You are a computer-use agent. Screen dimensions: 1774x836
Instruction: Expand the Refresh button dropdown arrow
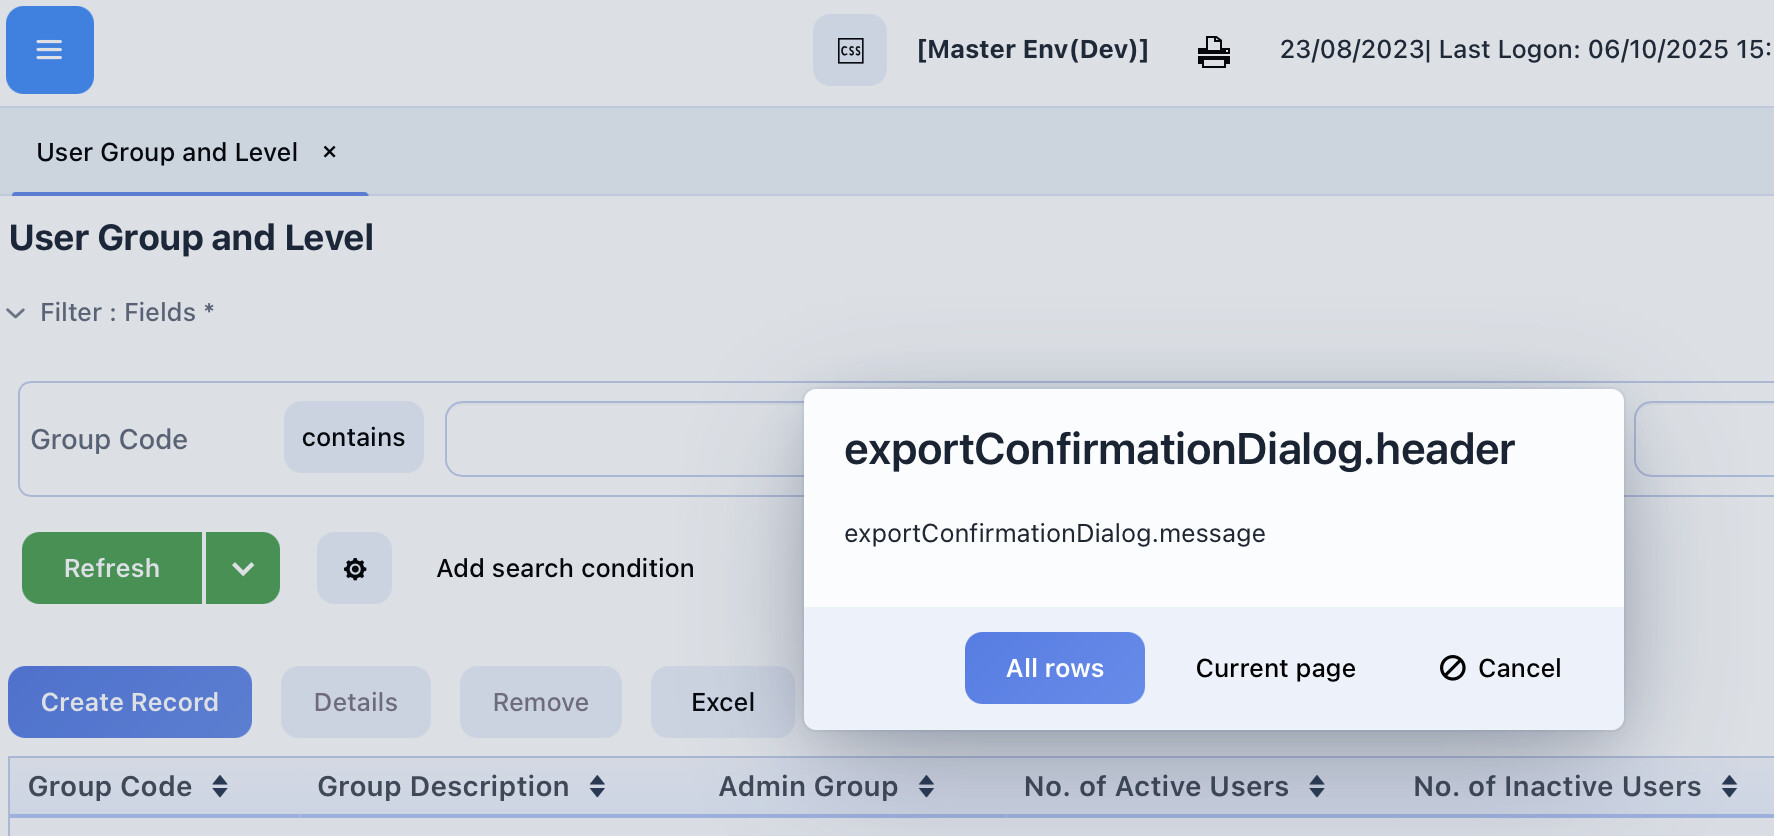[243, 569]
